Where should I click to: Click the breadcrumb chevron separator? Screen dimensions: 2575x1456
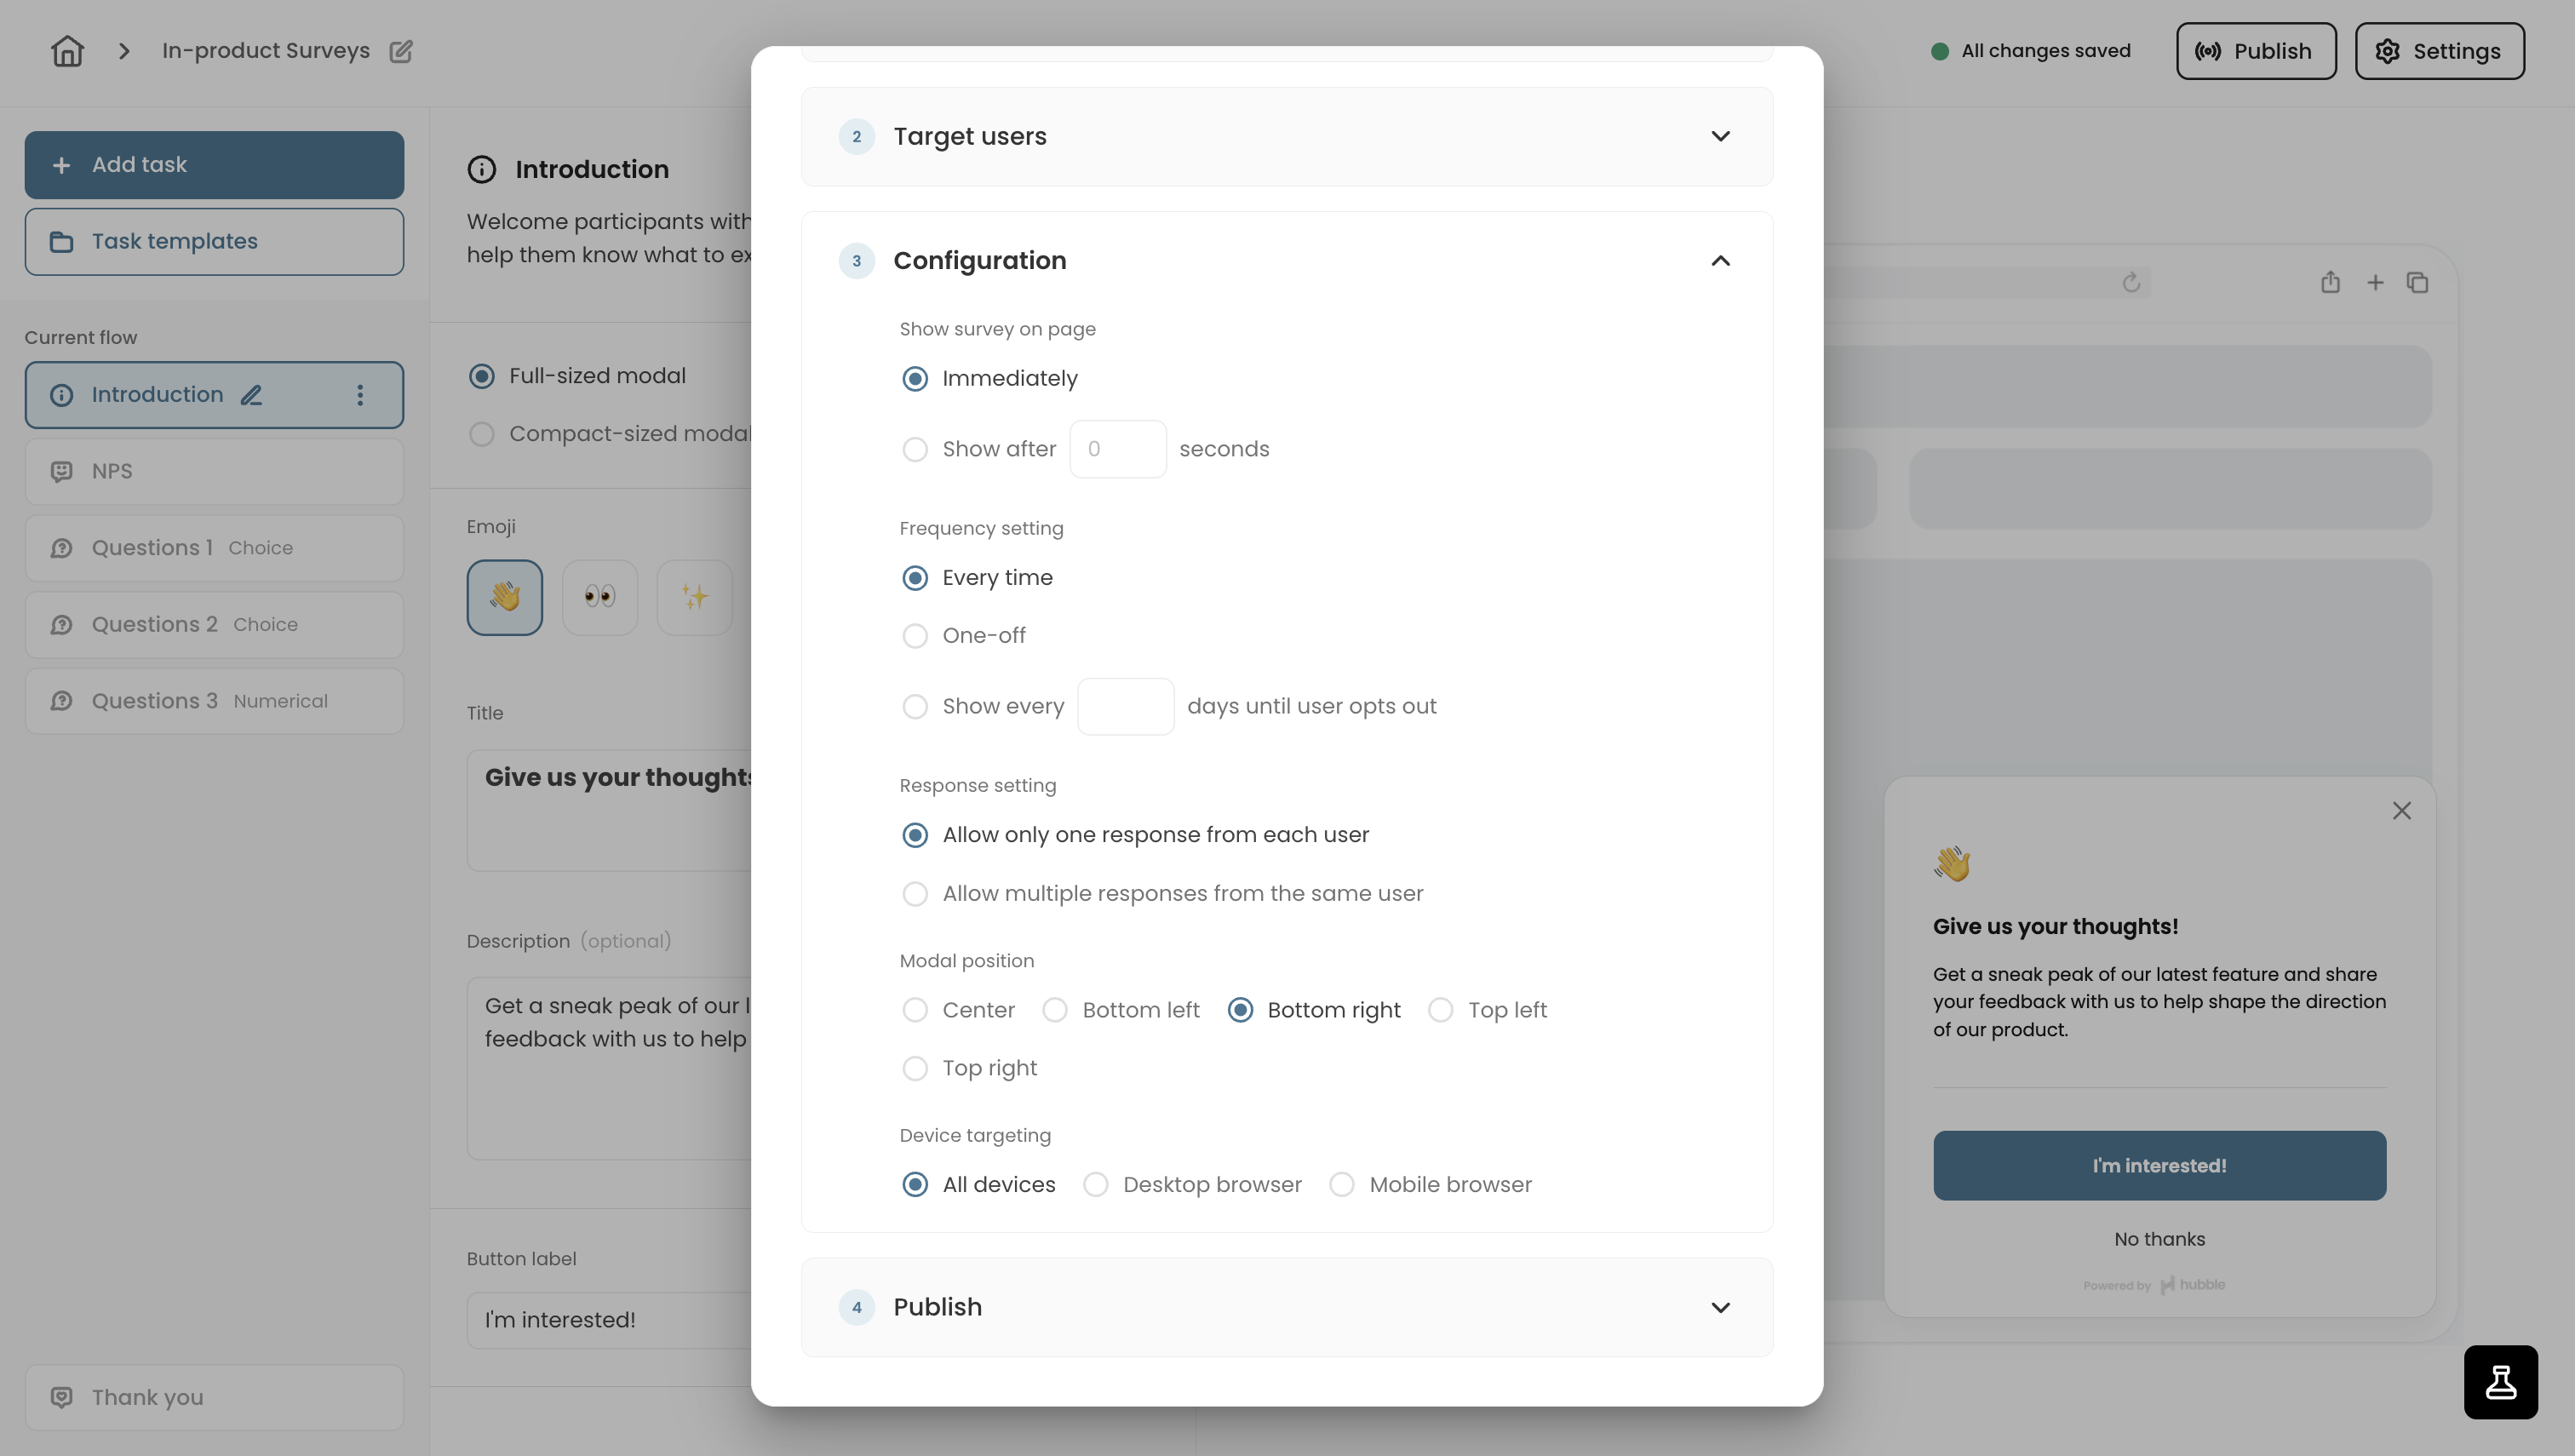(x=124, y=51)
